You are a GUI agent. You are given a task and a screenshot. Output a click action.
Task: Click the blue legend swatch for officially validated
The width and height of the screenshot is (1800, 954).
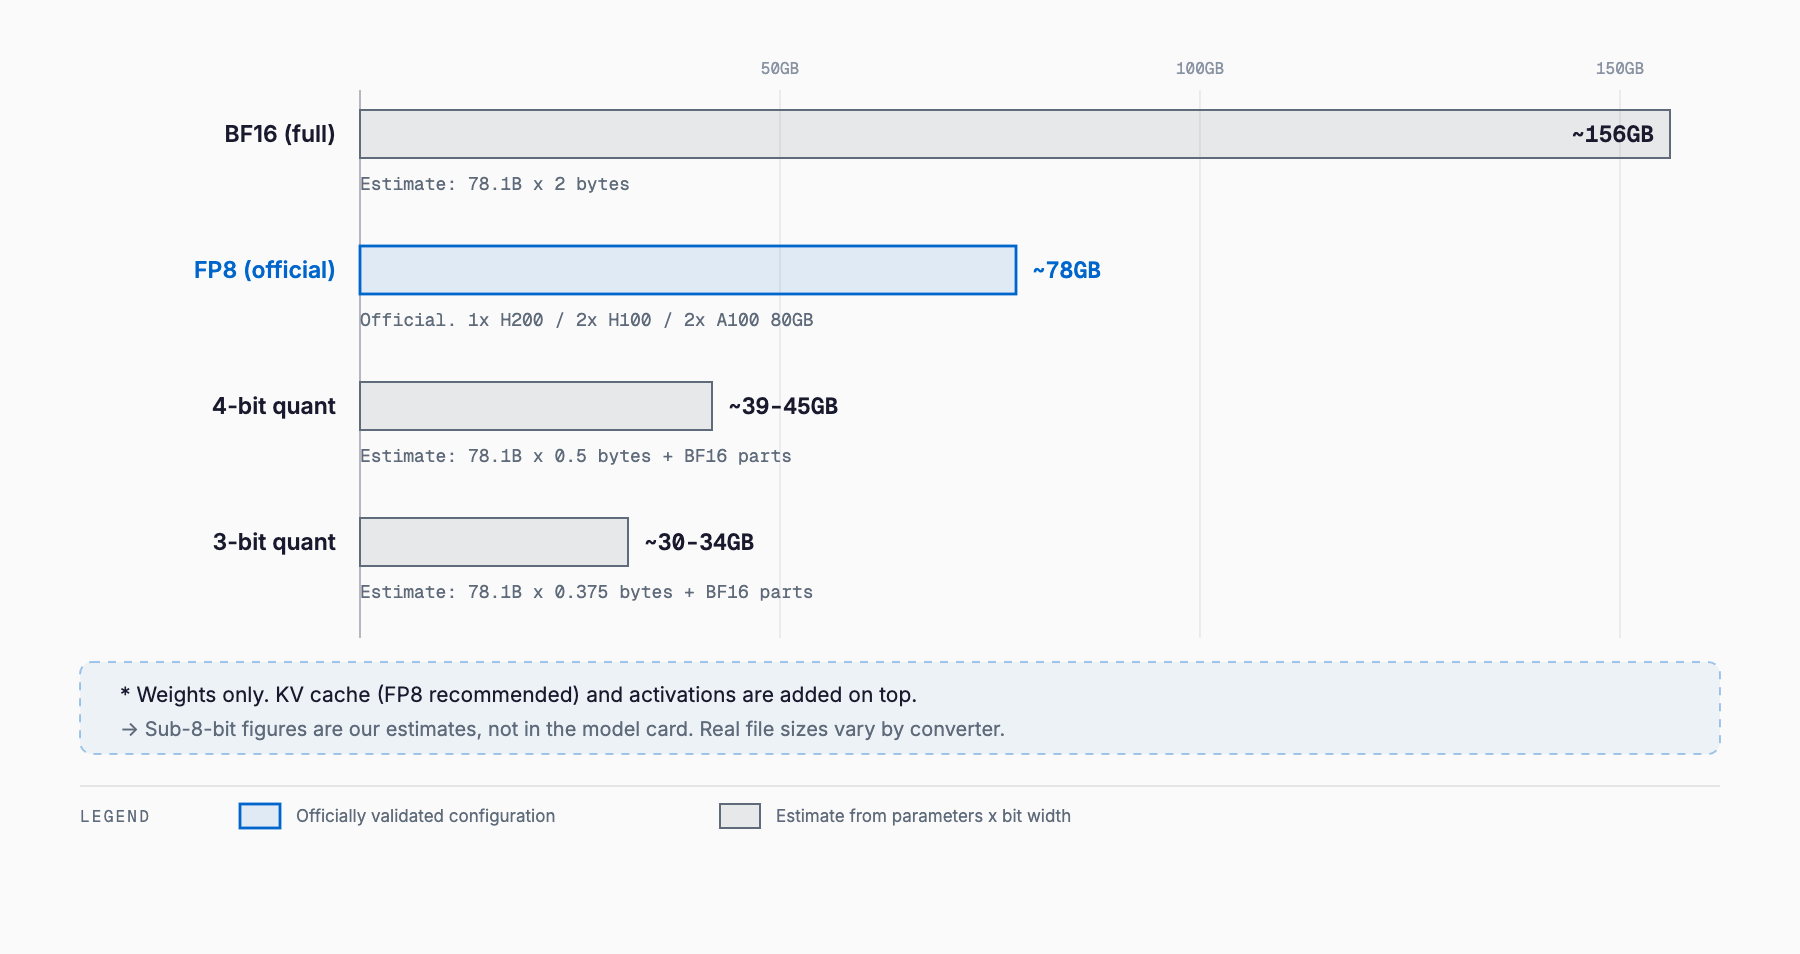click(260, 816)
